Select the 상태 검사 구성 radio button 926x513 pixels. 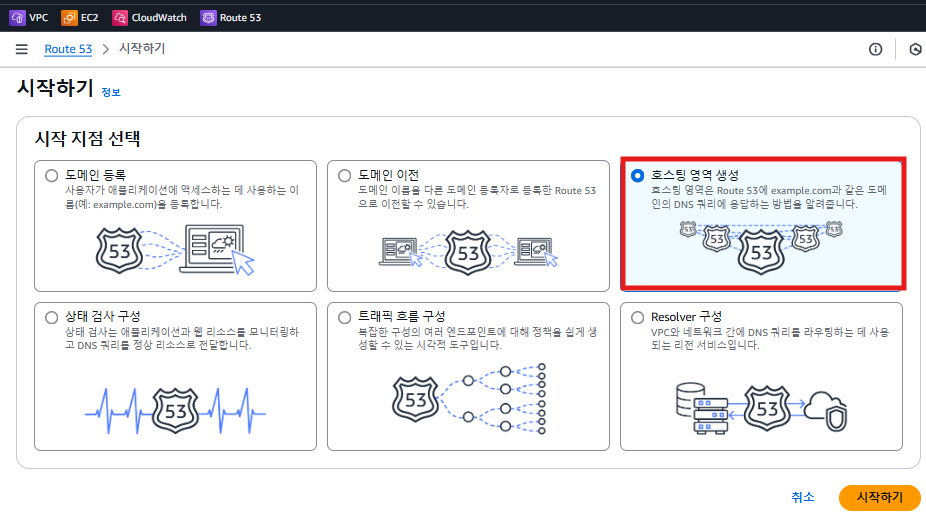51,318
